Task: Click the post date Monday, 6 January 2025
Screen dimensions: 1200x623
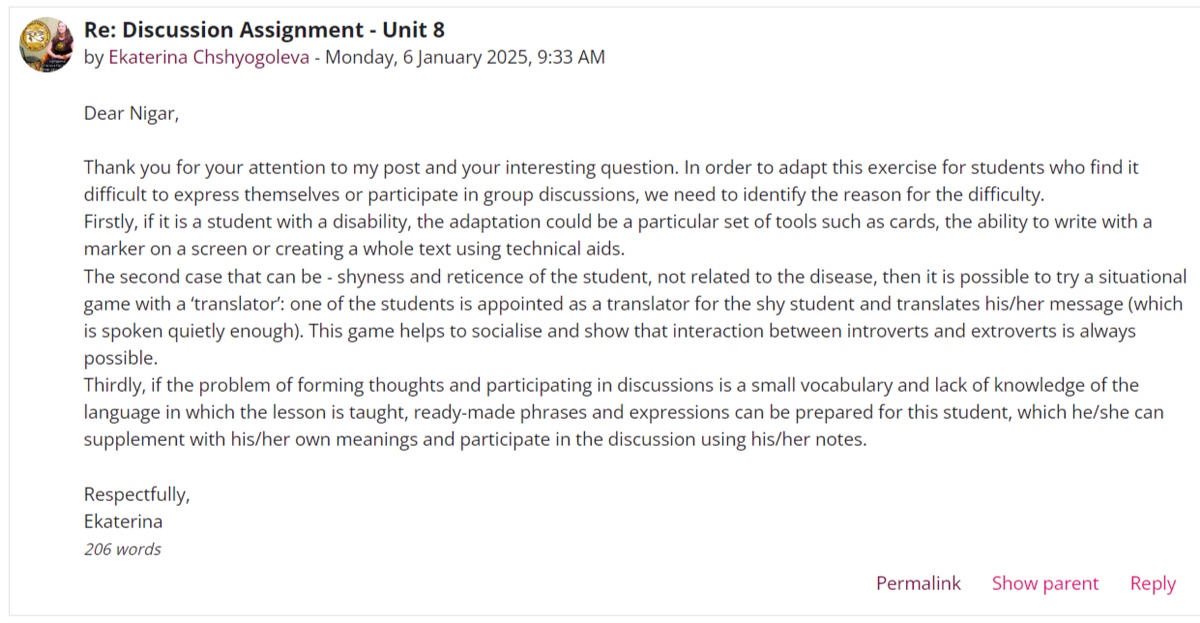Action: point(465,57)
